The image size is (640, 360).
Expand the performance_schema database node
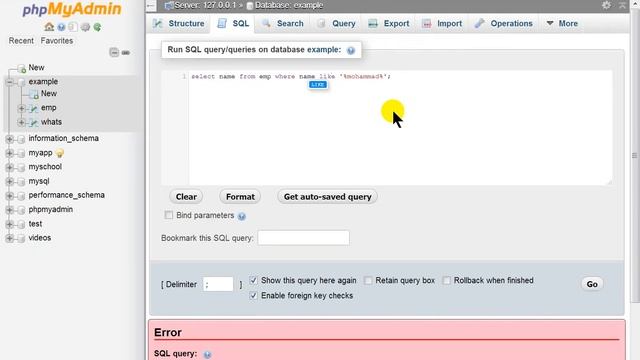point(9,196)
